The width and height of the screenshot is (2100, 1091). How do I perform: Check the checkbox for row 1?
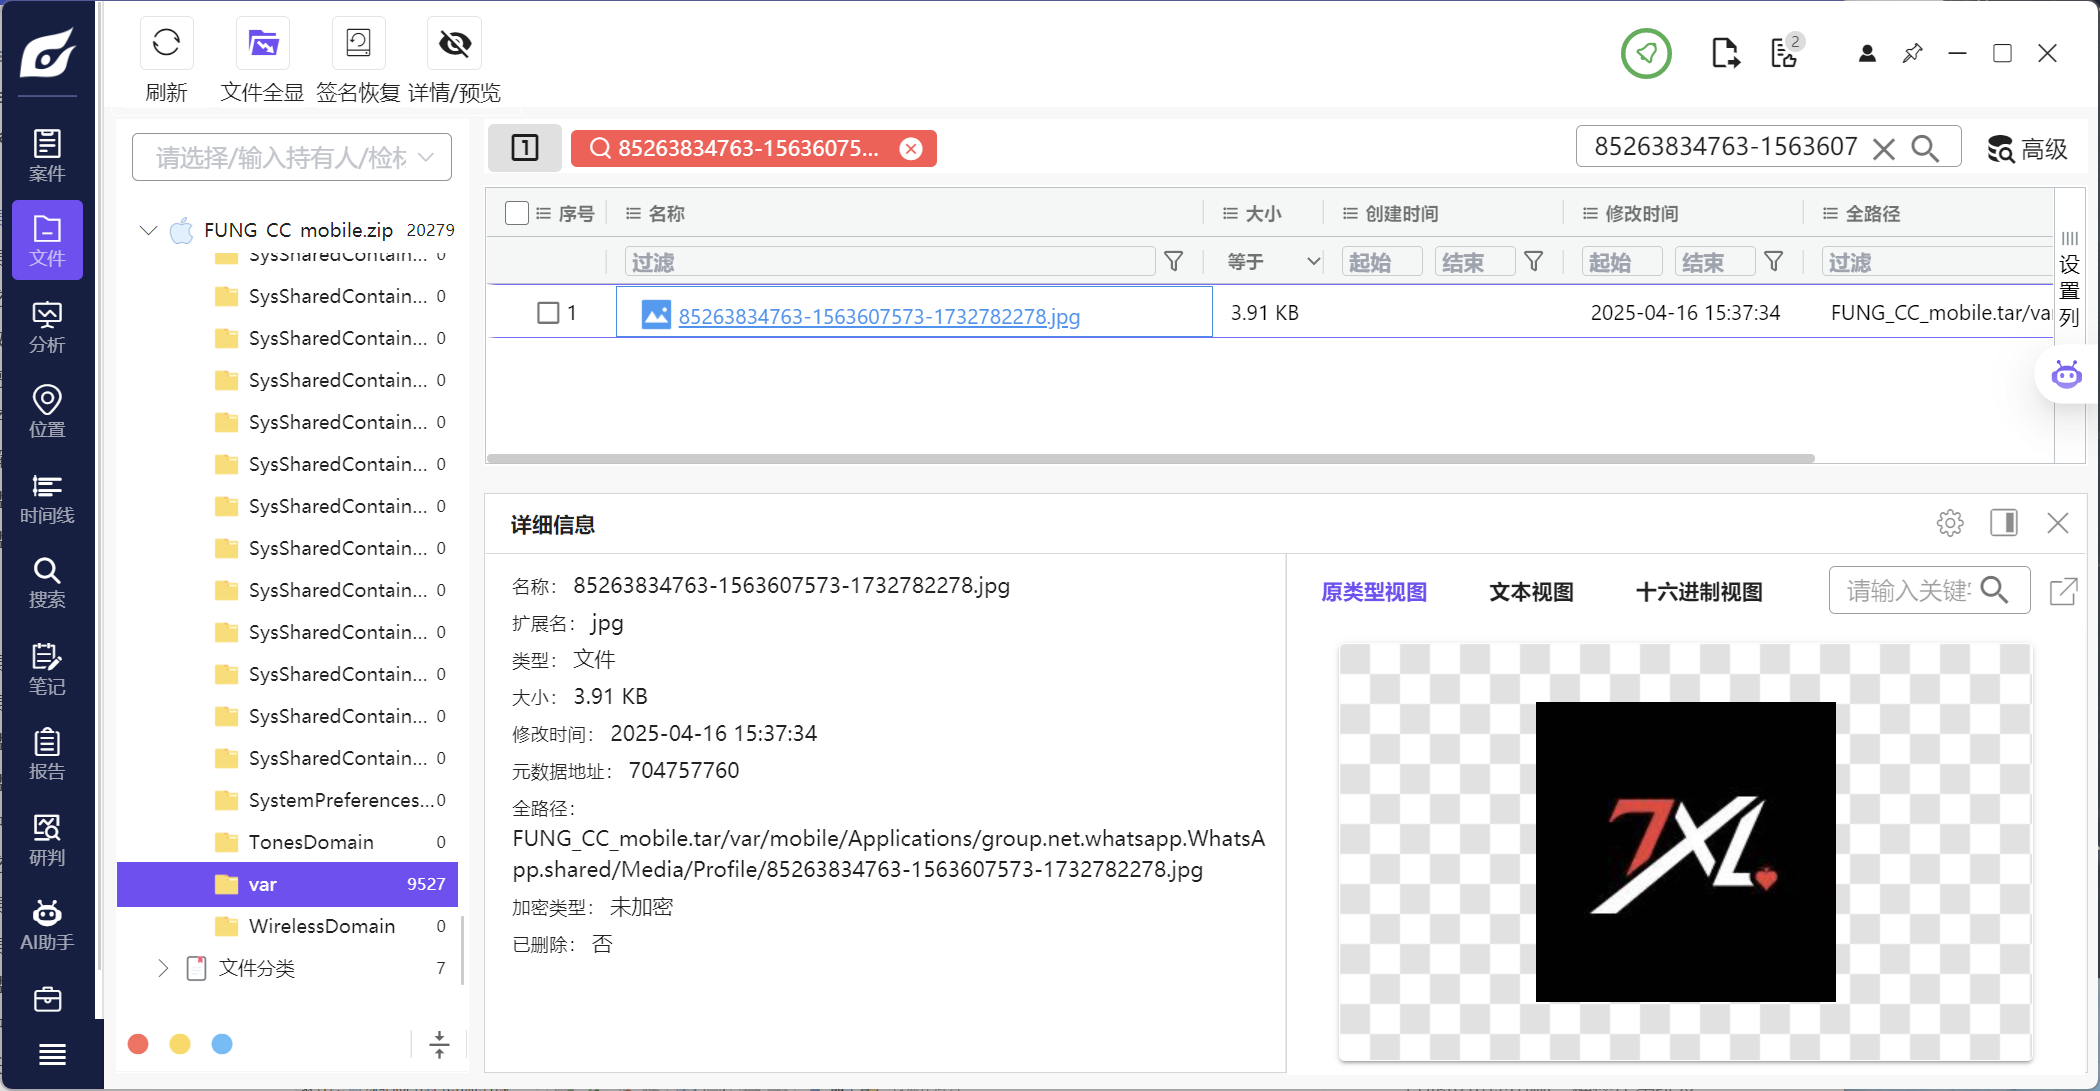548,313
